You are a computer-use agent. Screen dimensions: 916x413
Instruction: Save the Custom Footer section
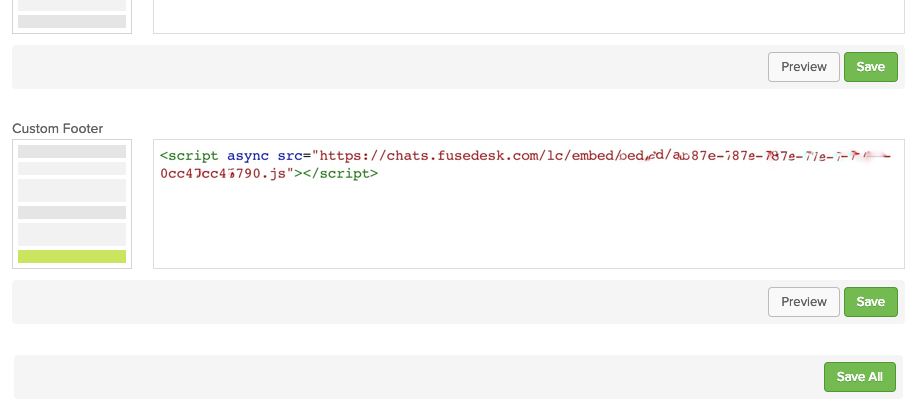point(870,302)
